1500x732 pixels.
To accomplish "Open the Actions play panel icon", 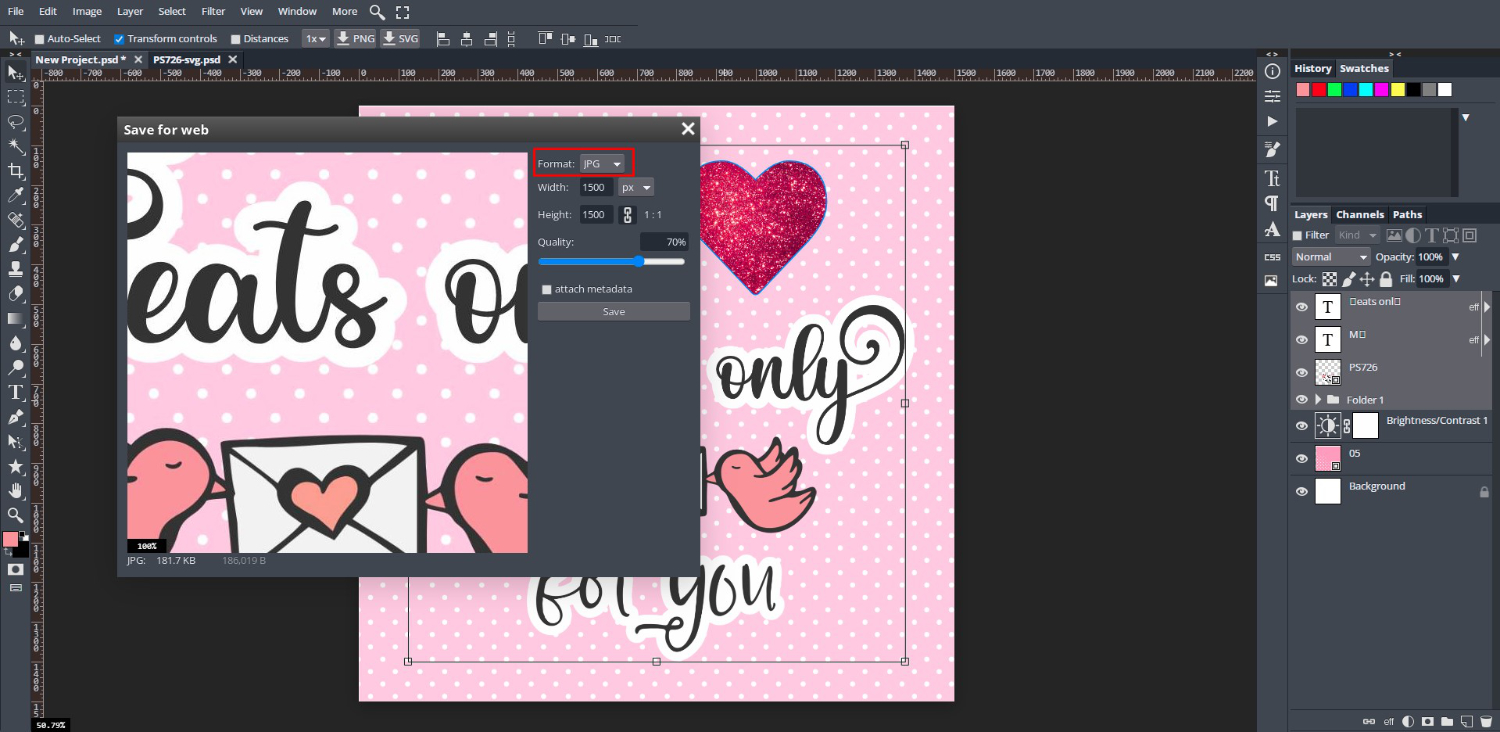I will tap(1272, 121).
